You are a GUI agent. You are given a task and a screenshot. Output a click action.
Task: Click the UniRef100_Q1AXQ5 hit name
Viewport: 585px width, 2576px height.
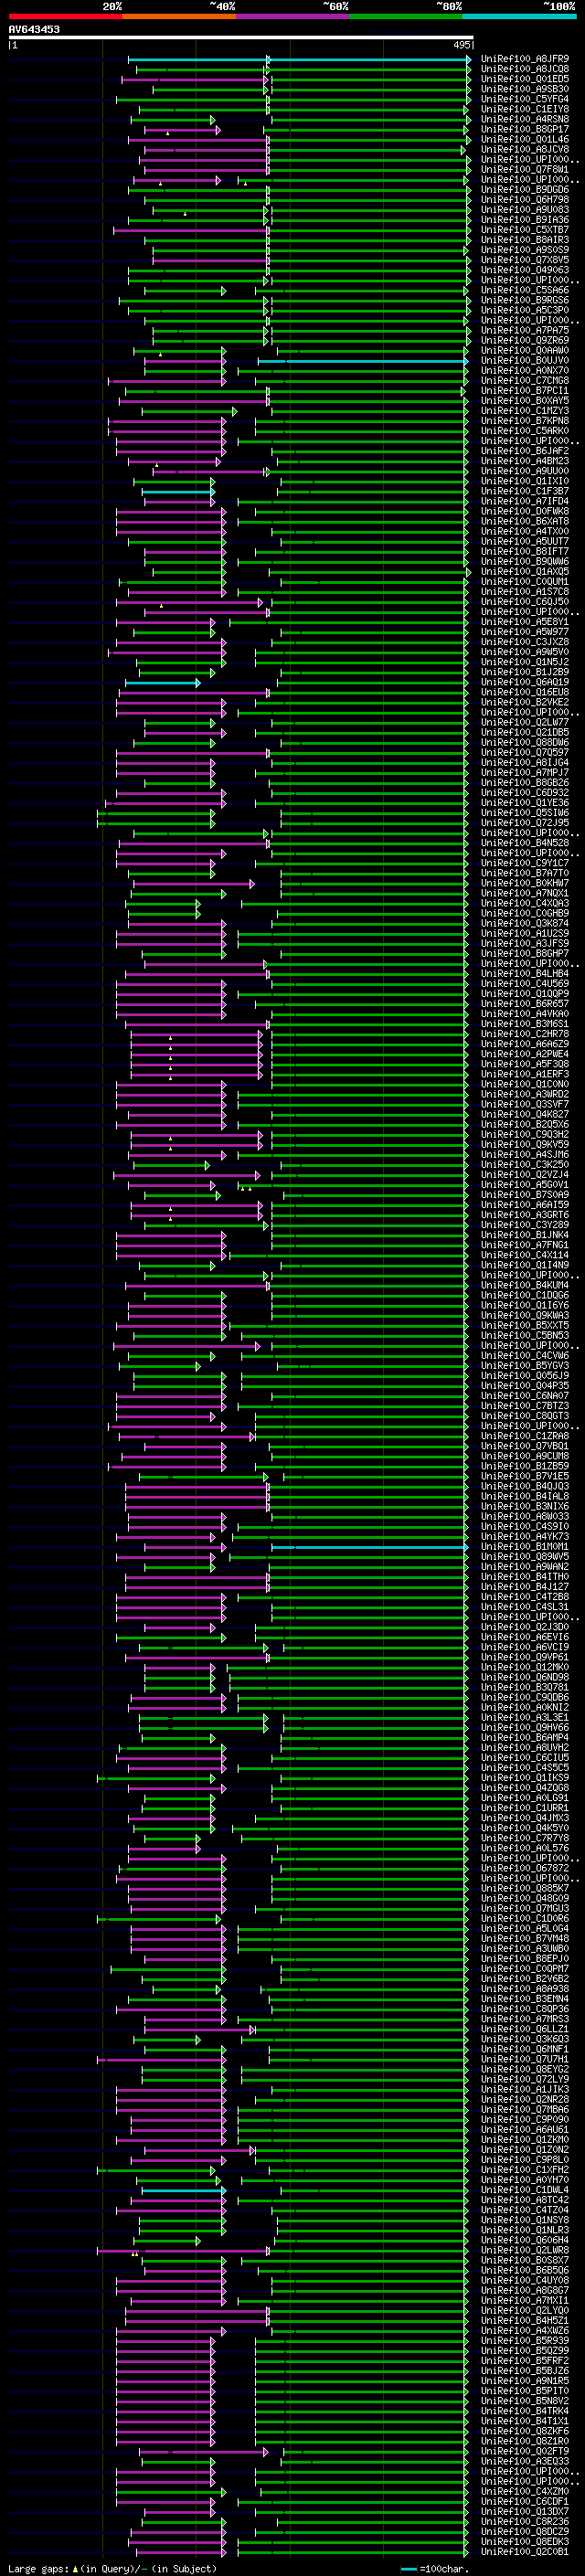(525, 571)
